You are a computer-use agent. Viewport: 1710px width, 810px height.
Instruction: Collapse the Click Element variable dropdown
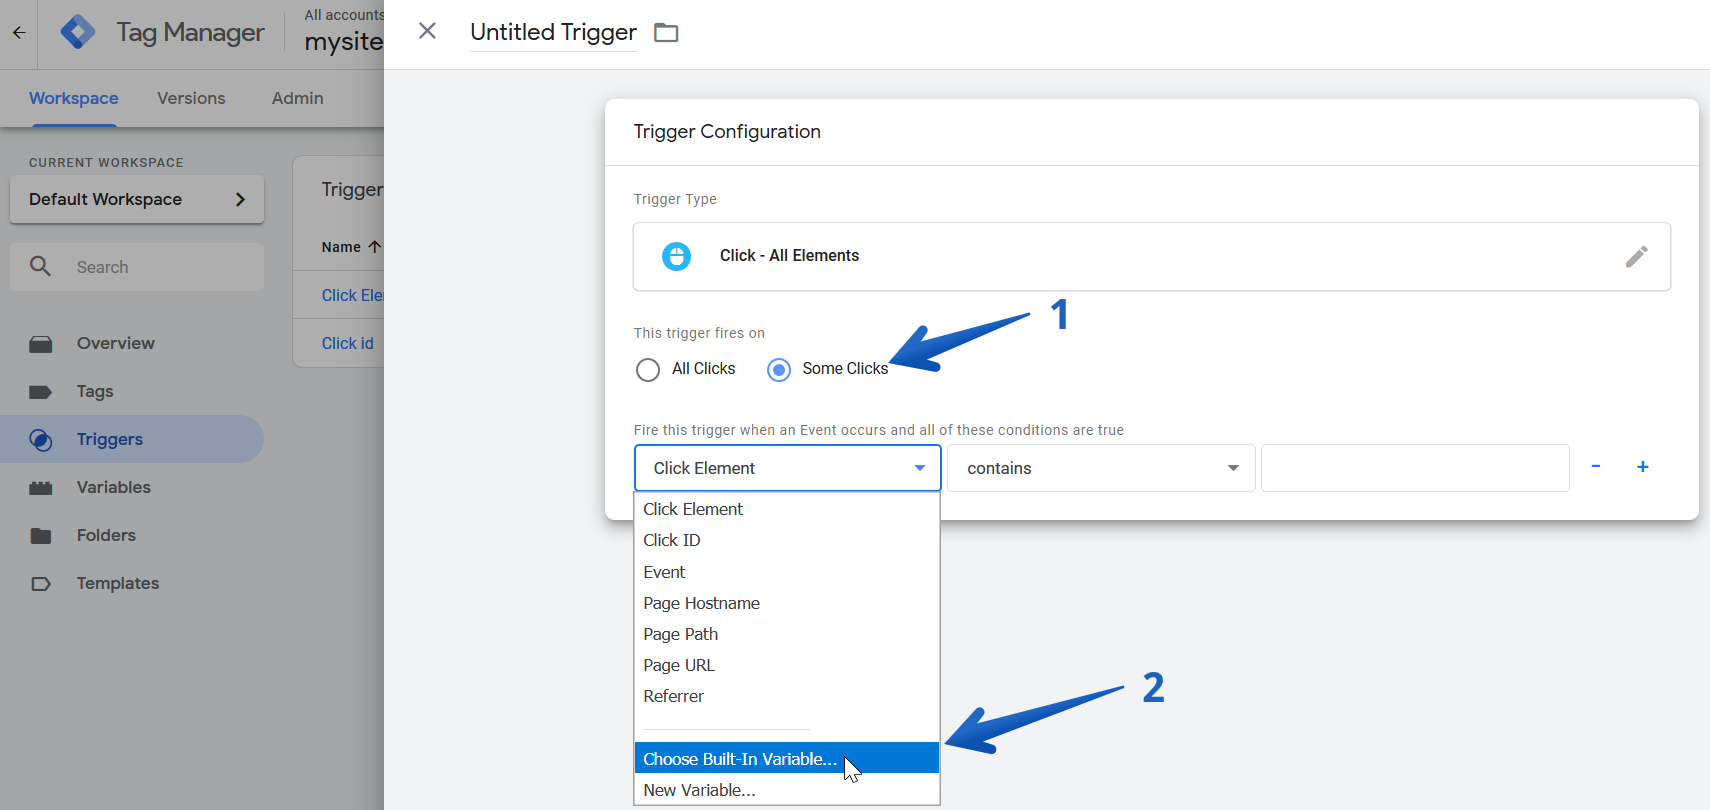pyautogui.click(x=788, y=468)
